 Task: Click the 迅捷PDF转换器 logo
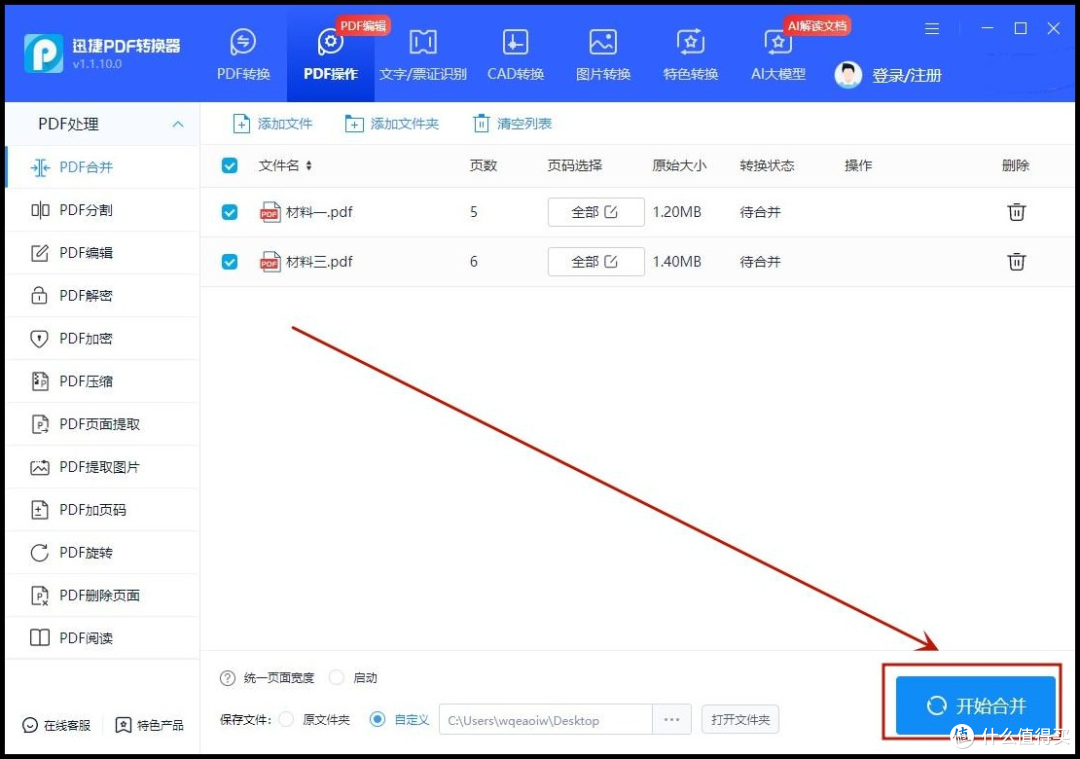(43, 53)
